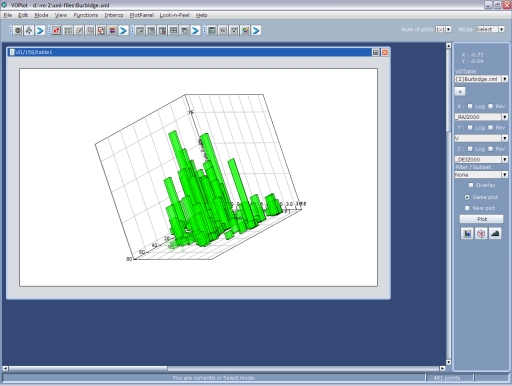The image size is (512, 386).
Task: Toggle the Overlay checkbox
Action: 471,185
